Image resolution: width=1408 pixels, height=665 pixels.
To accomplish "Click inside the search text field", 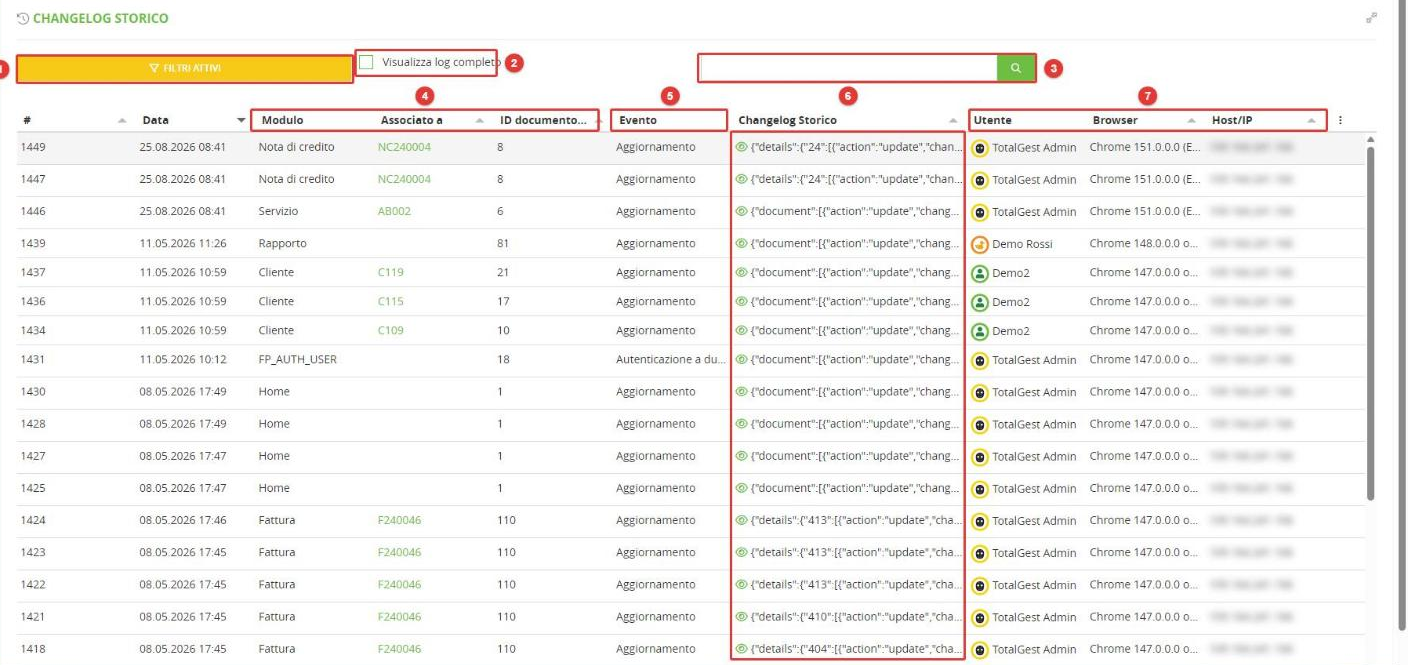I will (x=848, y=68).
